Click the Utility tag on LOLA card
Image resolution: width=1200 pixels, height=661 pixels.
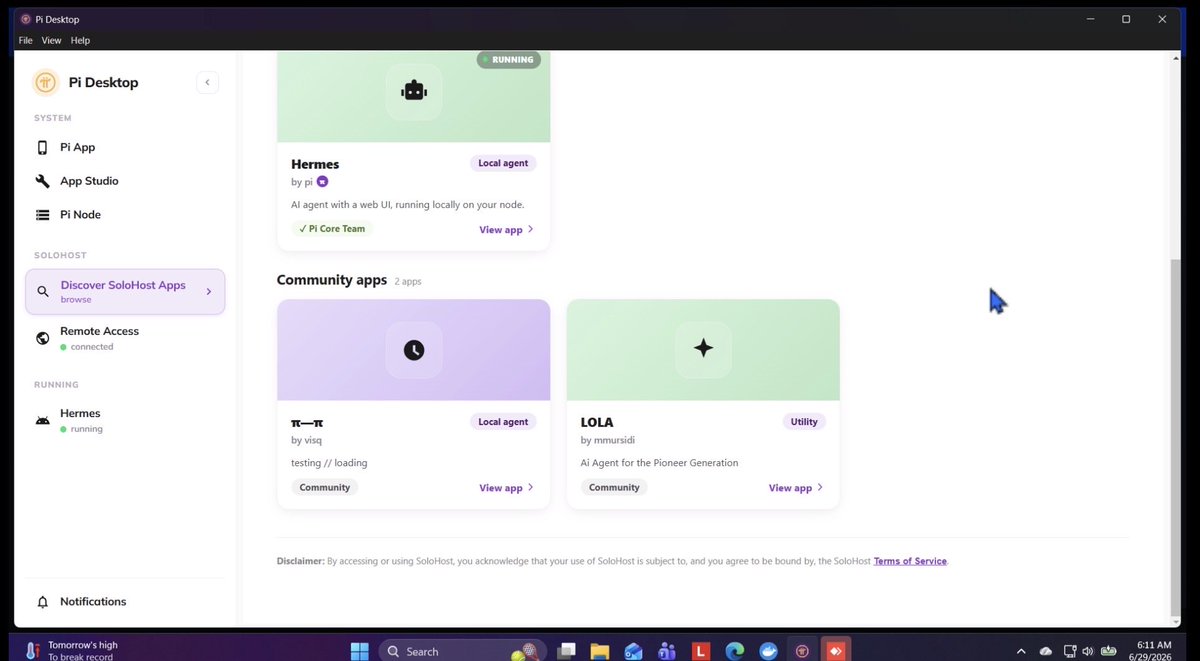[804, 422]
